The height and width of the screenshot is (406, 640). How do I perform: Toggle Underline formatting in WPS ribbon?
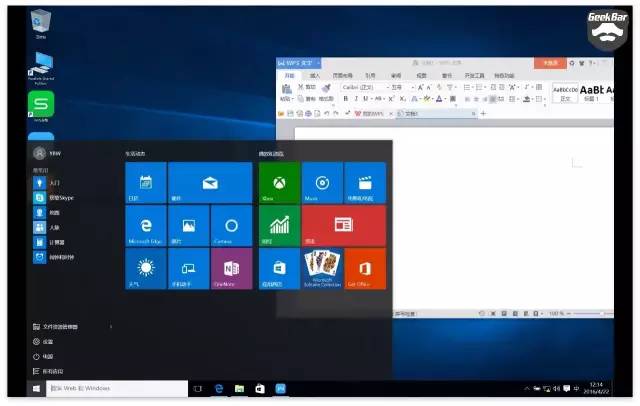366,99
